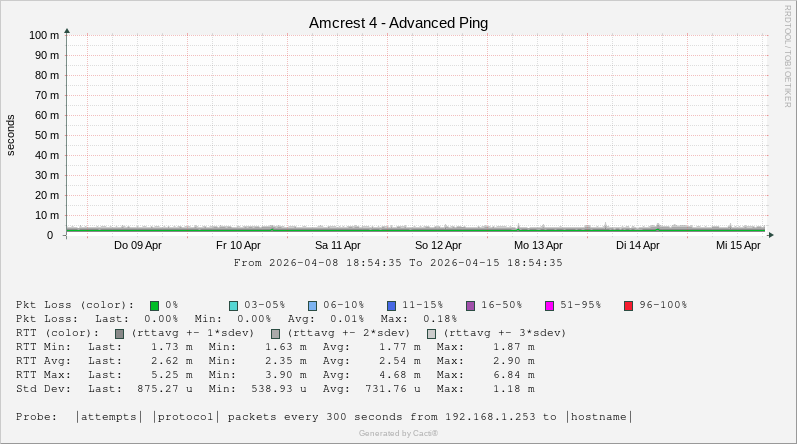Viewport: 797px width, 444px height.
Task: Click the 100 m y-axis label
Action: point(44,34)
